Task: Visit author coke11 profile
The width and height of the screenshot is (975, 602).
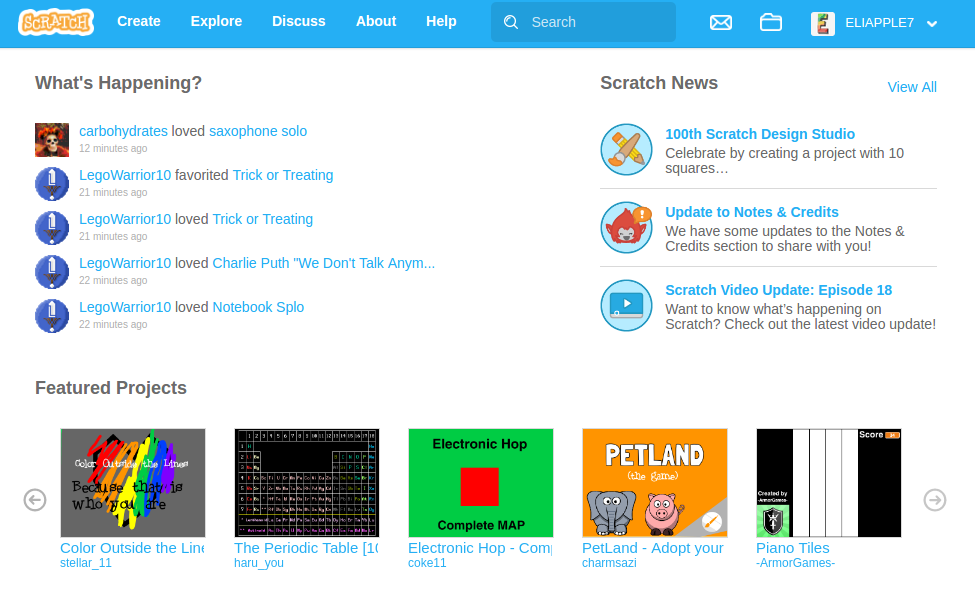Action: 427,563
